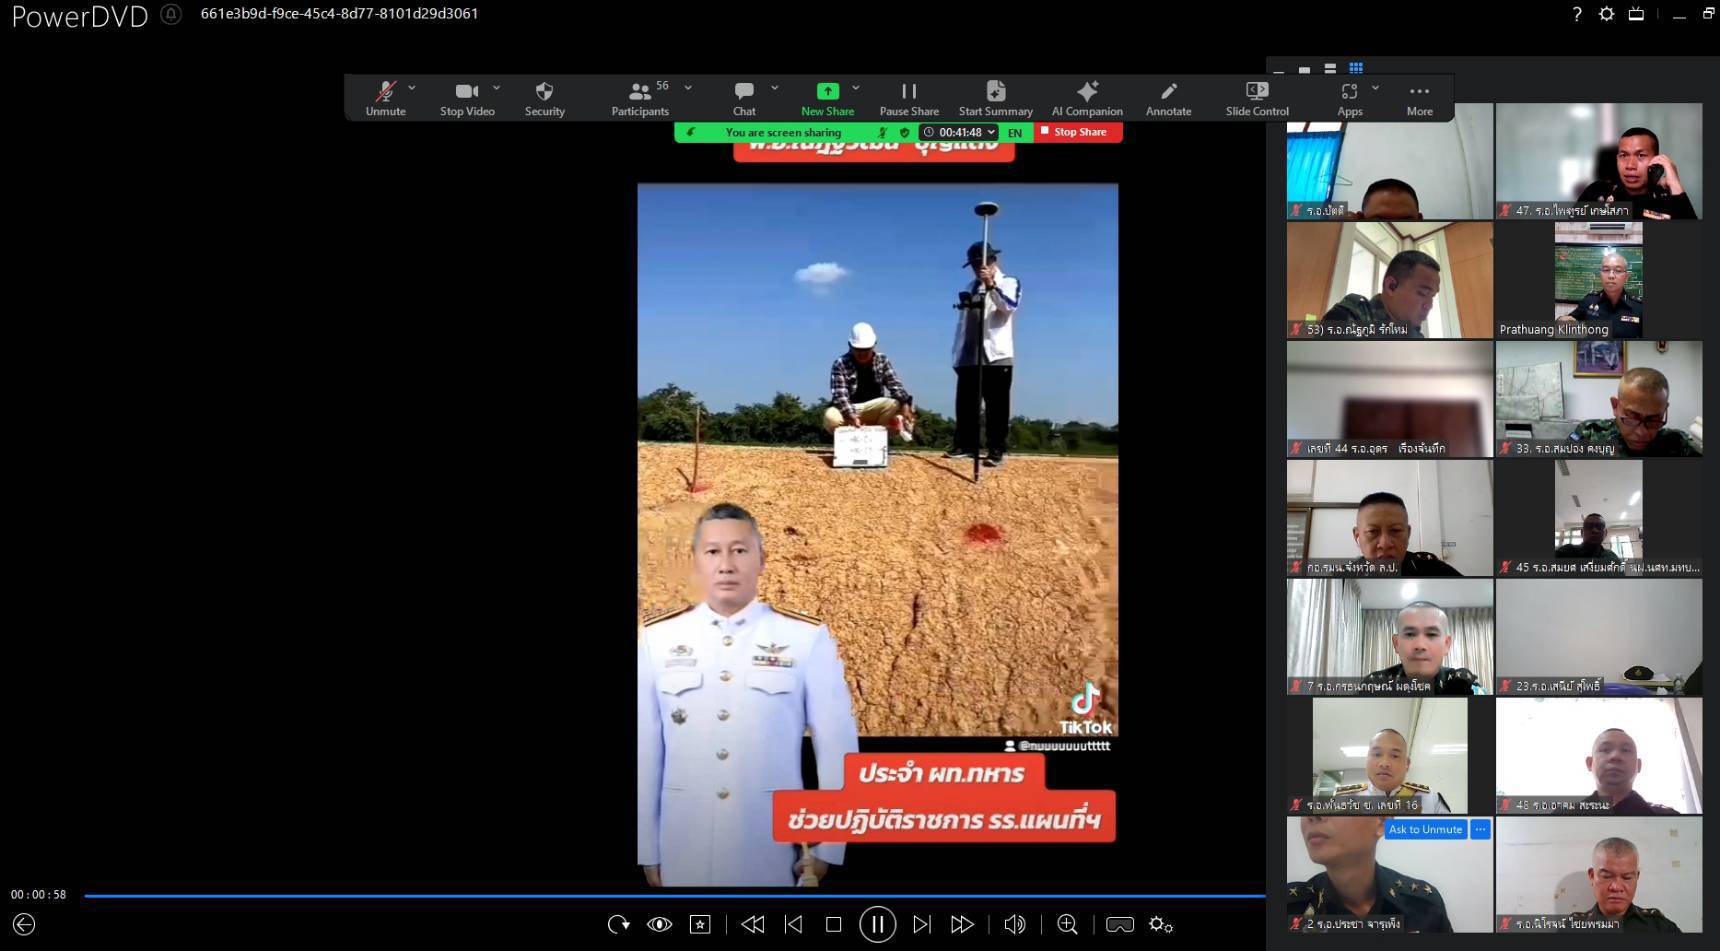Image resolution: width=1720 pixels, height=951 pixels.
Task: Open the 00:41:48 meeting timer dropdown
Action: [959, 132]
